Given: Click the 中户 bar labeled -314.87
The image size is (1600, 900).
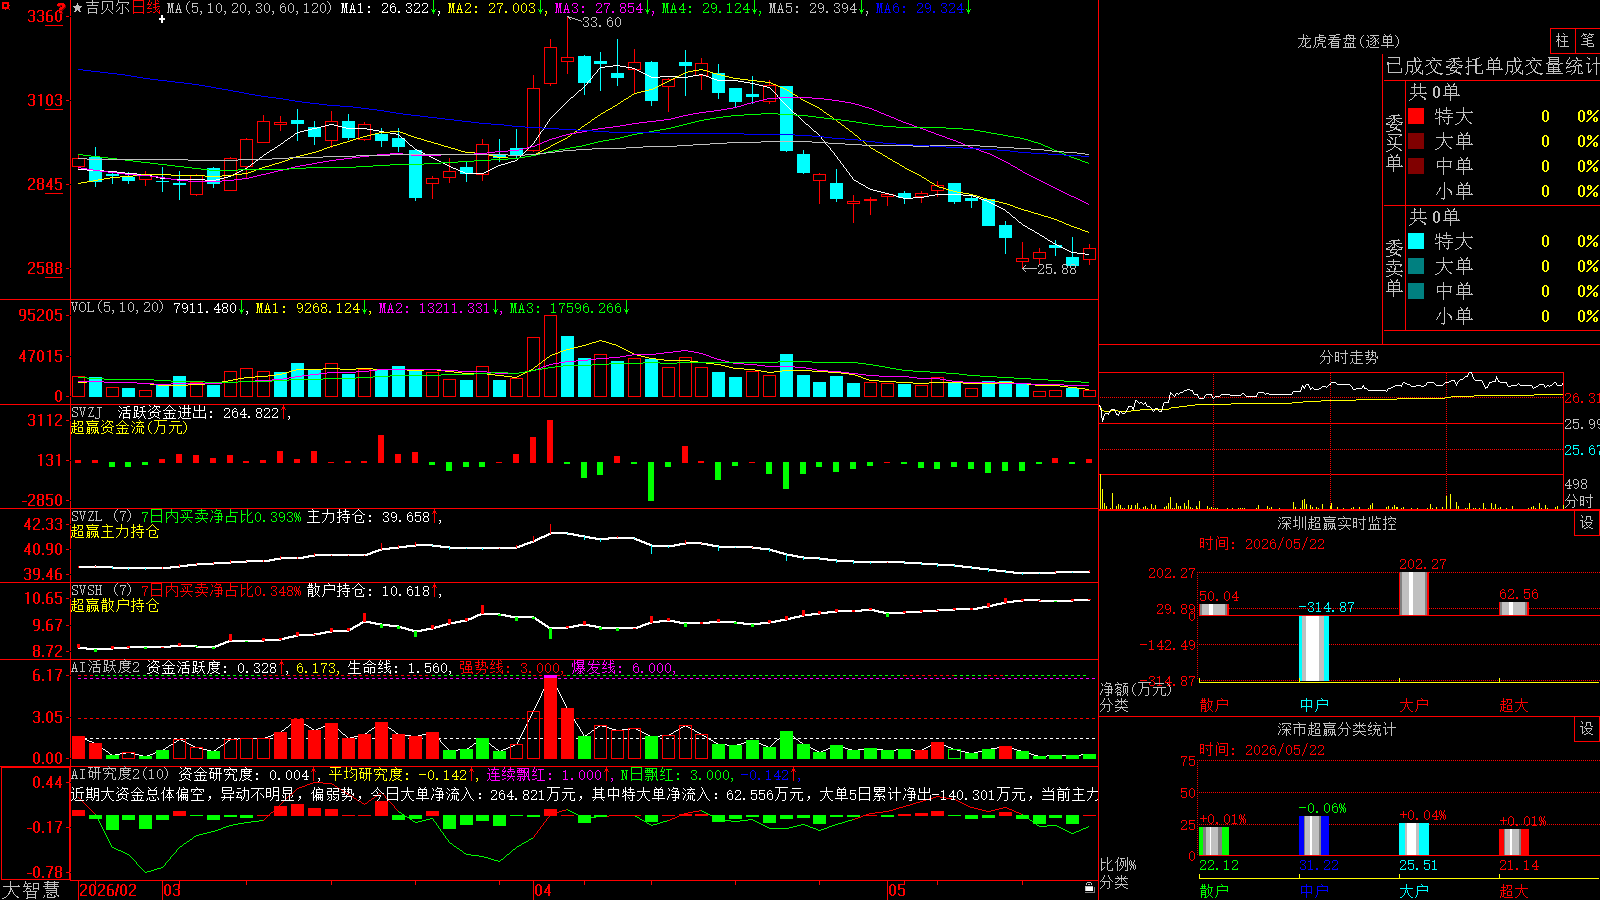Looking at the screenshot, I should tap(1314, 648).
